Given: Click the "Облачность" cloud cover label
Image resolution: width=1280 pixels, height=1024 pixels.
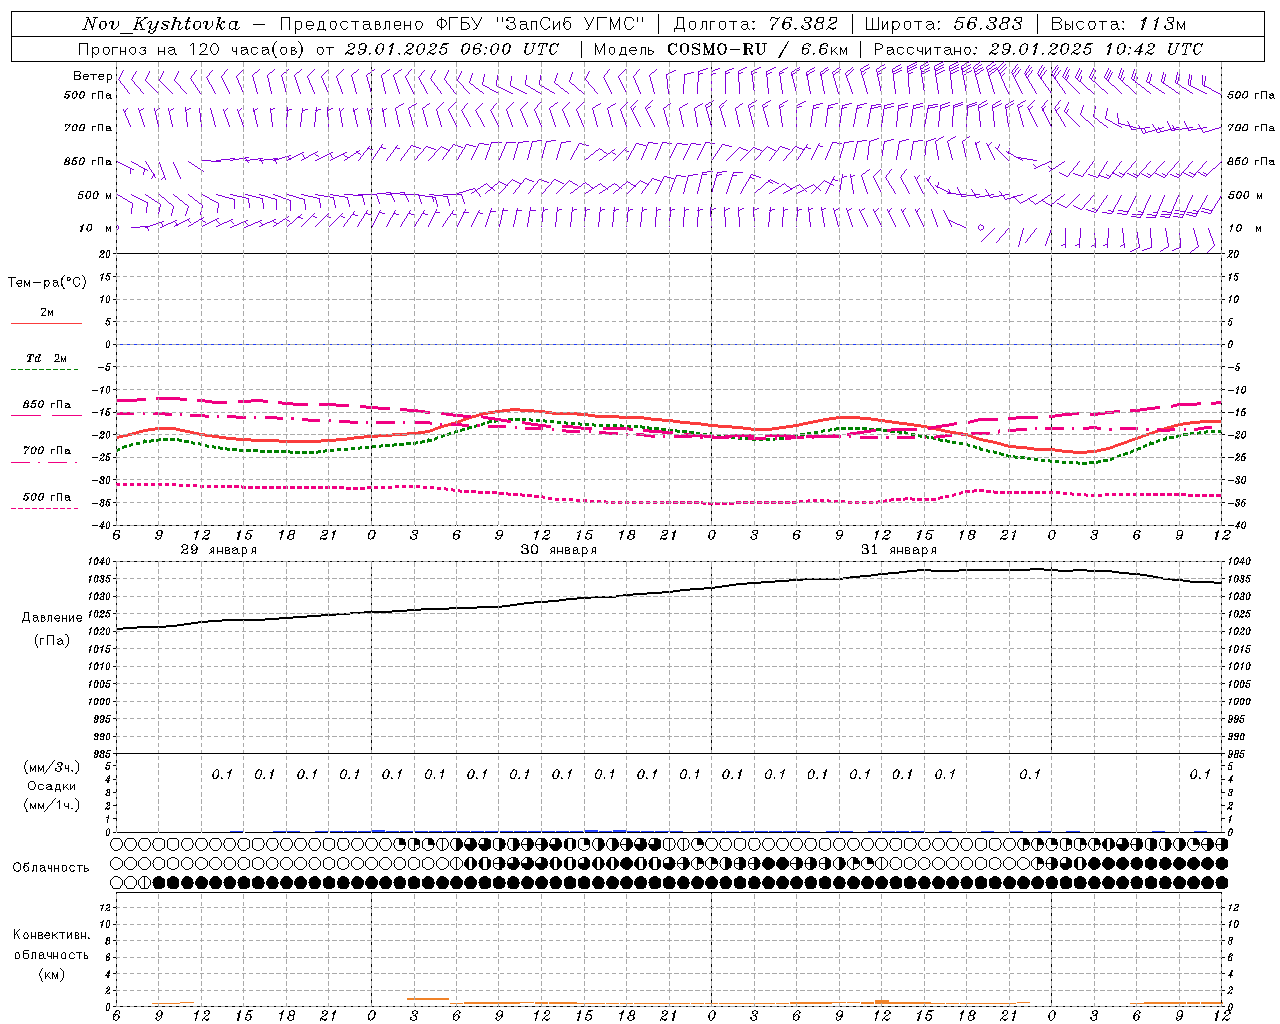Looking at the screenshot, I should pos(51,868).
